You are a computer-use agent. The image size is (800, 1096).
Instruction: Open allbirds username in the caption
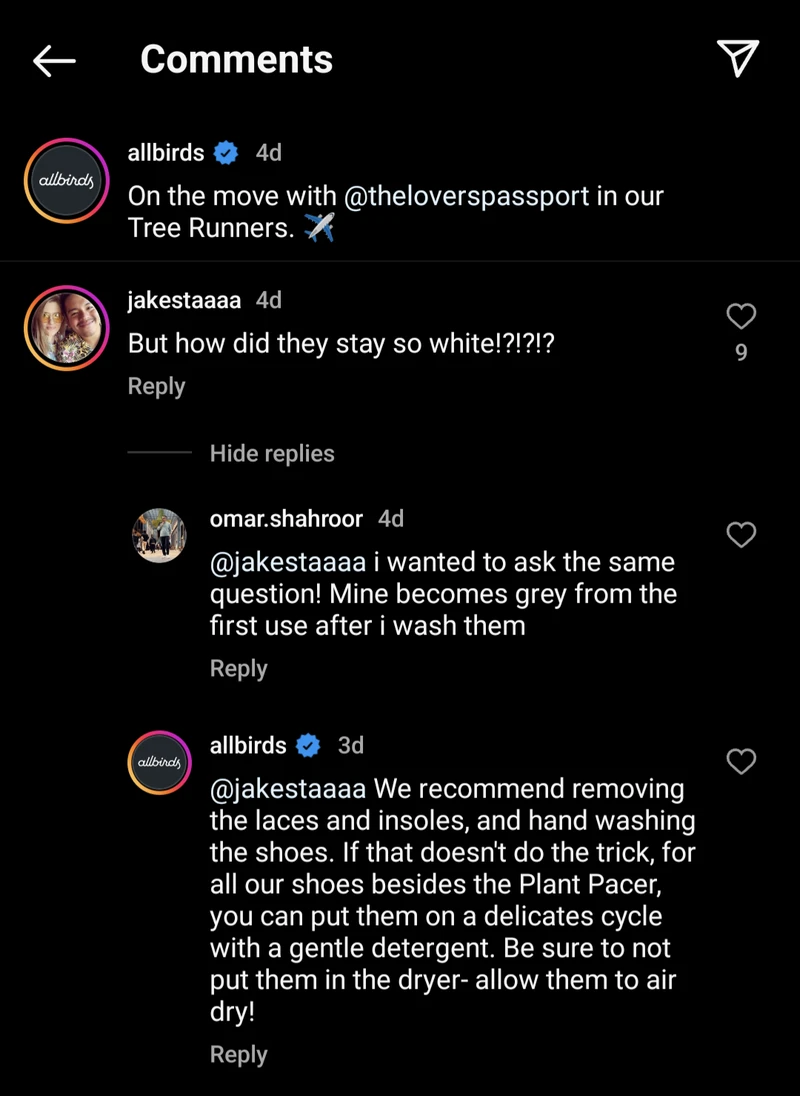(x=166, y=152)
